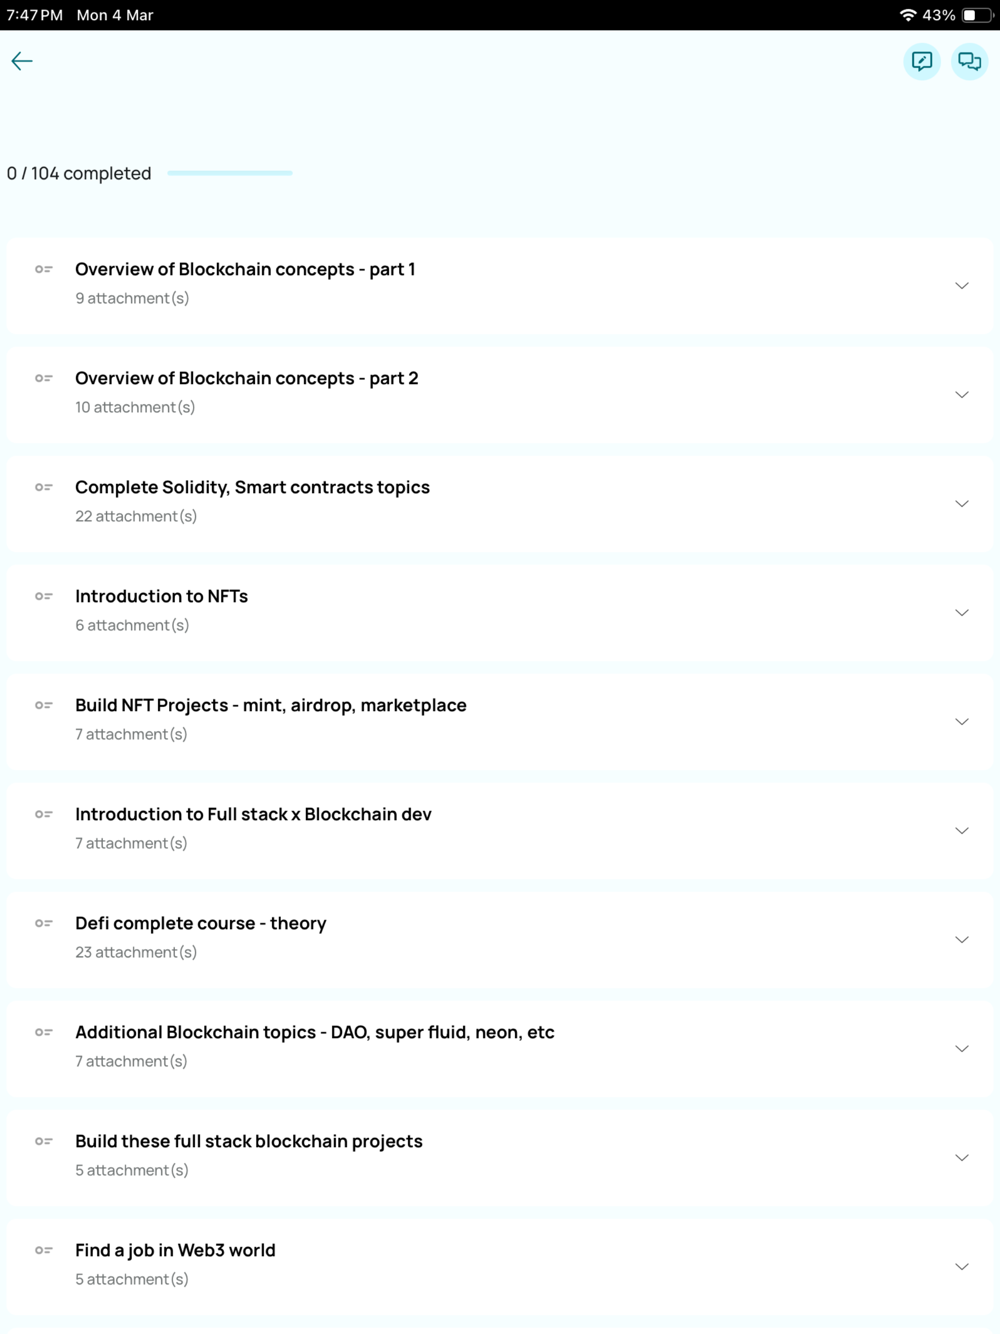Click section icon beside Additional Blockchain topics
Viewport: 1000px width, 1334px height.
click(44, 1032)
